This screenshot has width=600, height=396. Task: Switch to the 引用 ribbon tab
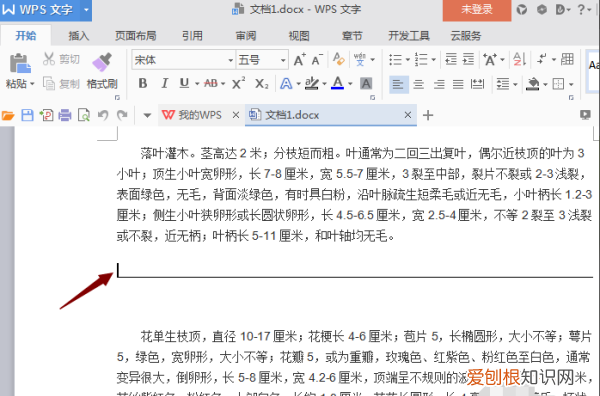192,36
